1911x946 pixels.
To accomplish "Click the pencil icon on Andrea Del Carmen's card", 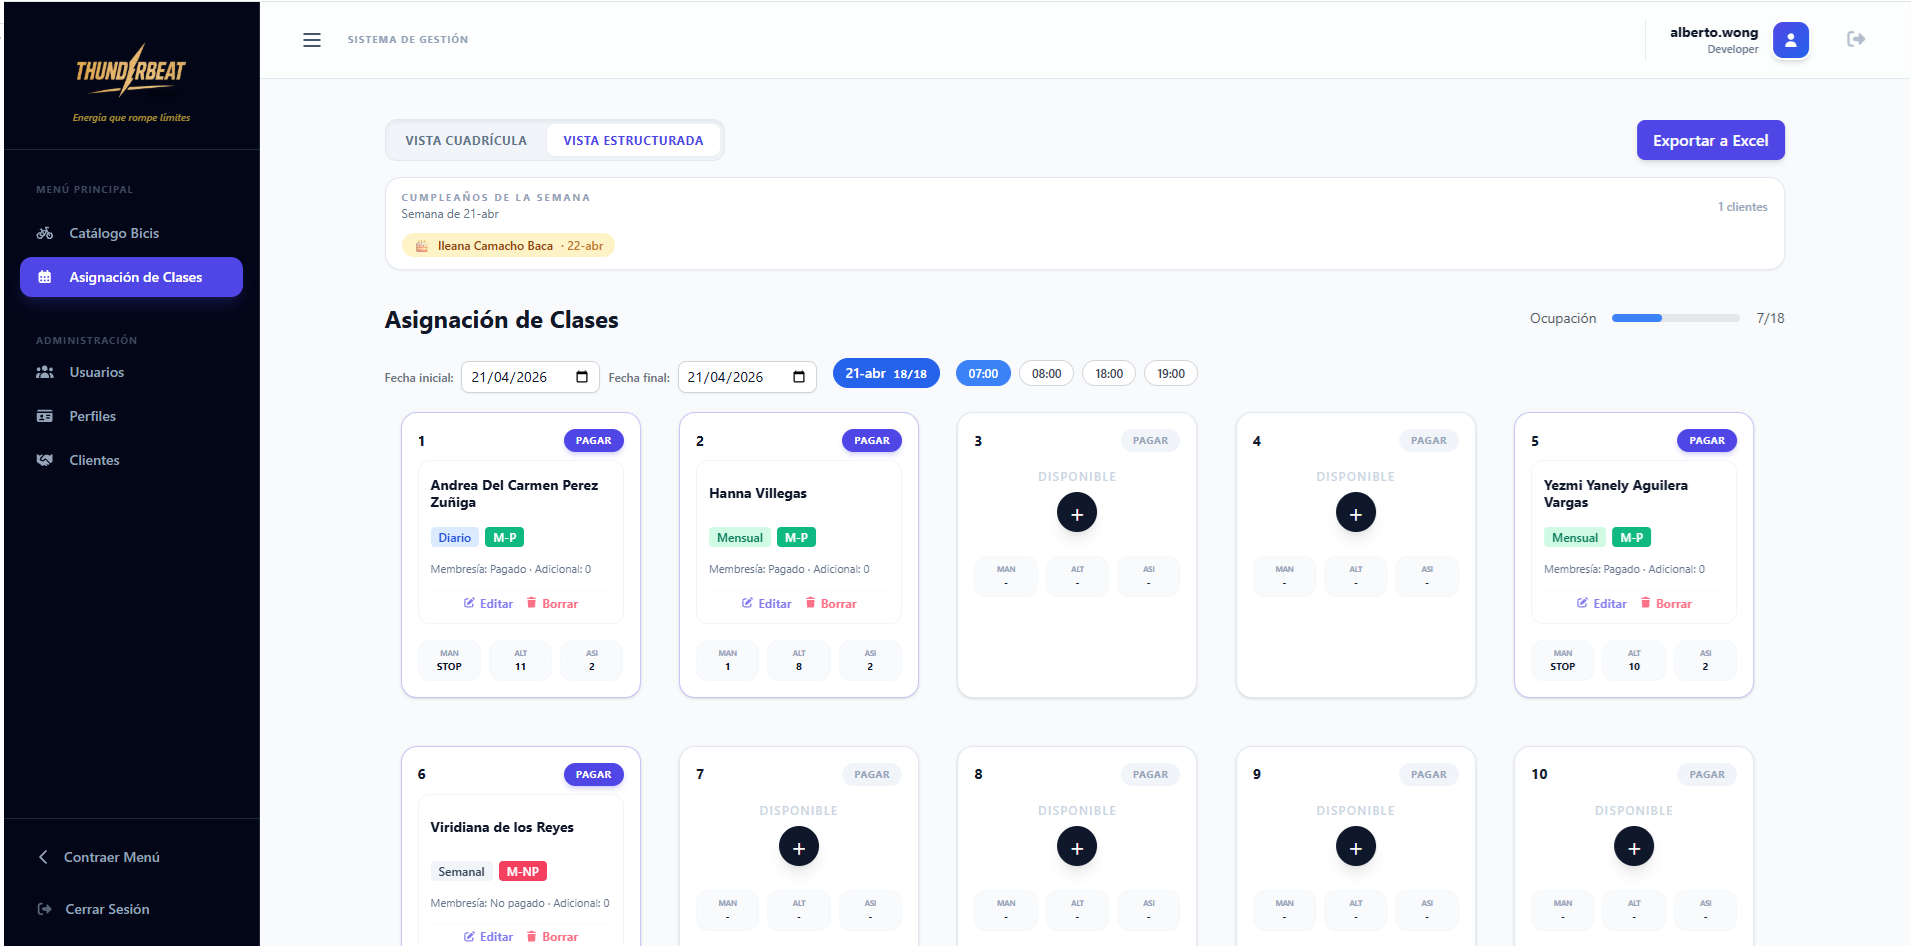I will [x=469, y=603].
